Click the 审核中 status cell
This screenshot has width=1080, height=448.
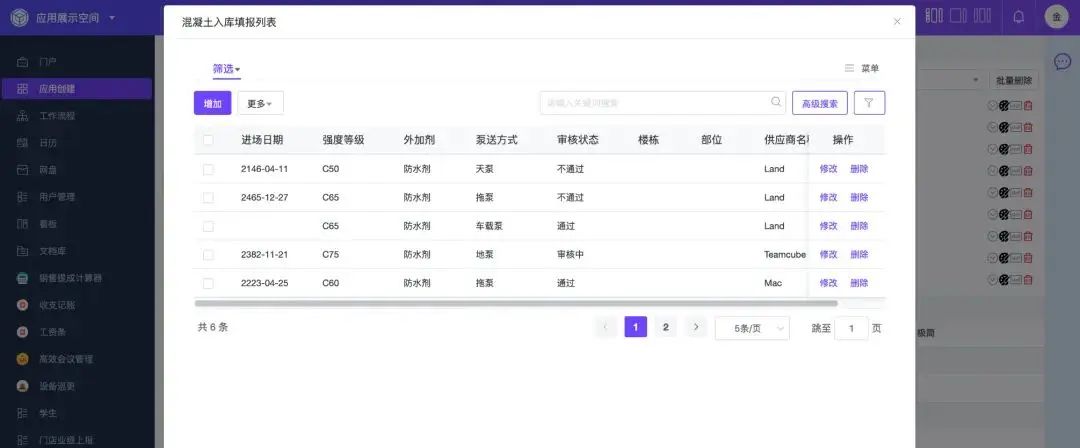pos(570,254)
